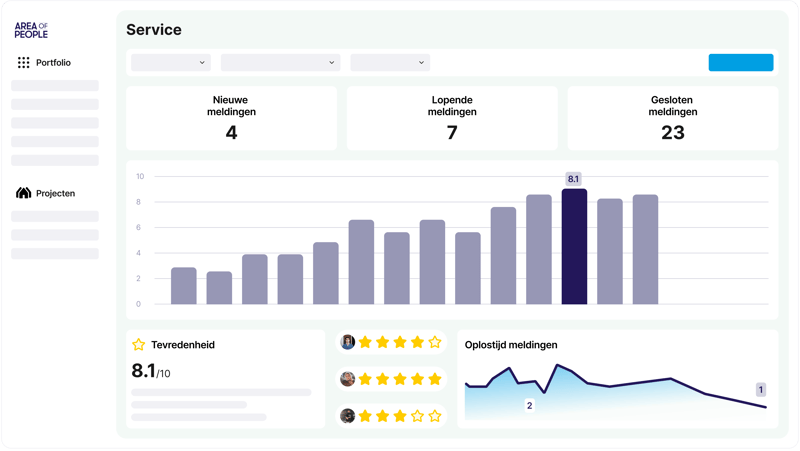Select the marker labeled 2 on line chart
The height and width of the screenshot is (451, 800).
pyautogui.click(x=530, y=406)
